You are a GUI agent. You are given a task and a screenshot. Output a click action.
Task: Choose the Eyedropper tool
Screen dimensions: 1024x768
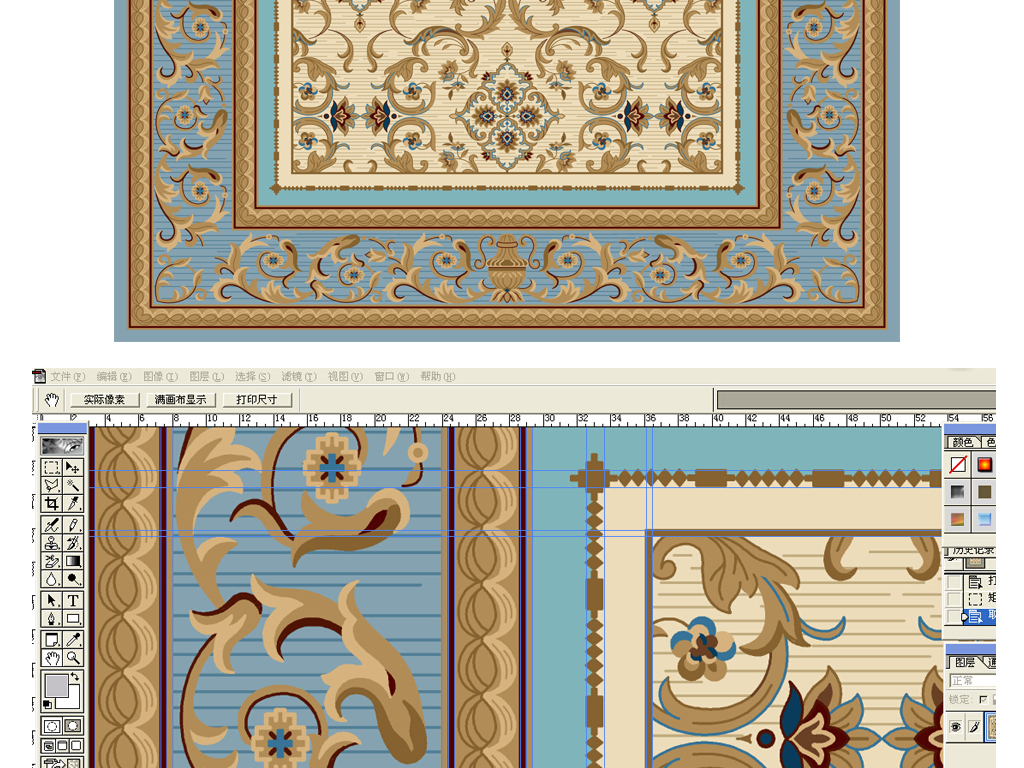[73, 639]
